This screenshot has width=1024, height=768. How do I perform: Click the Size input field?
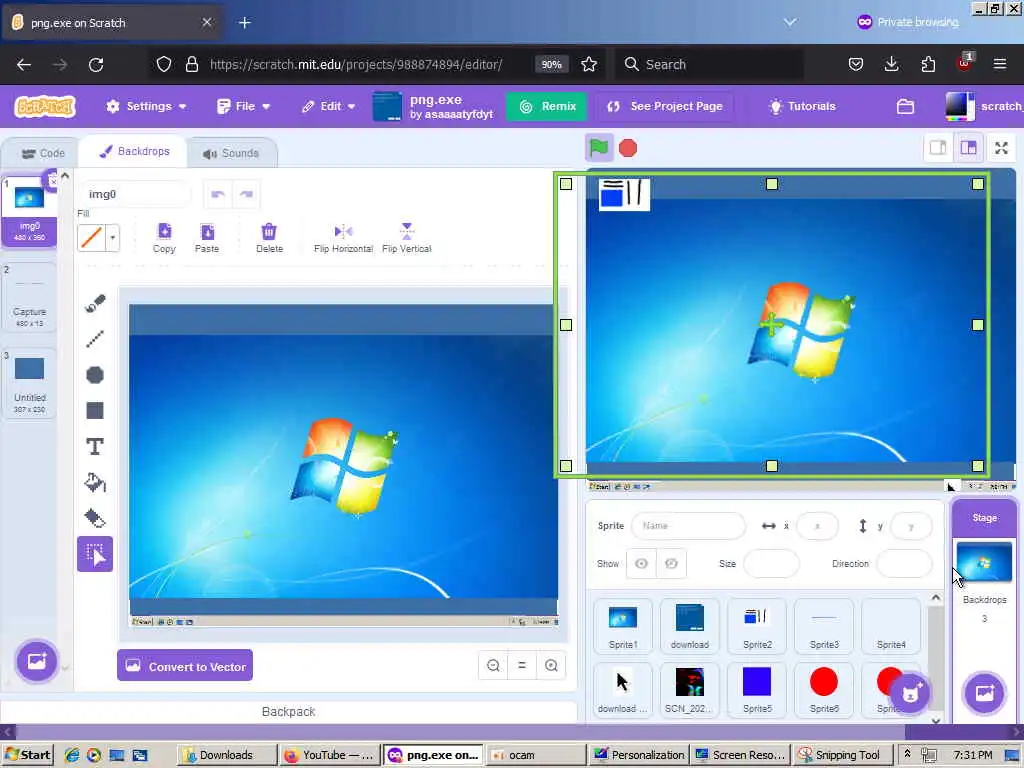pyautogui.click(x=771, y=564)
